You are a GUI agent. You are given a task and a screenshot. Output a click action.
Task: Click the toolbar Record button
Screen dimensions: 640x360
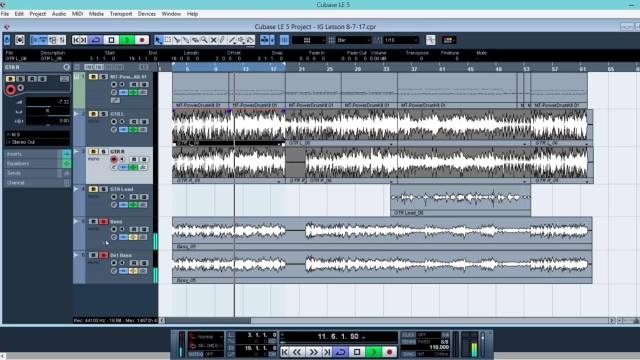[x=142, y=40]
